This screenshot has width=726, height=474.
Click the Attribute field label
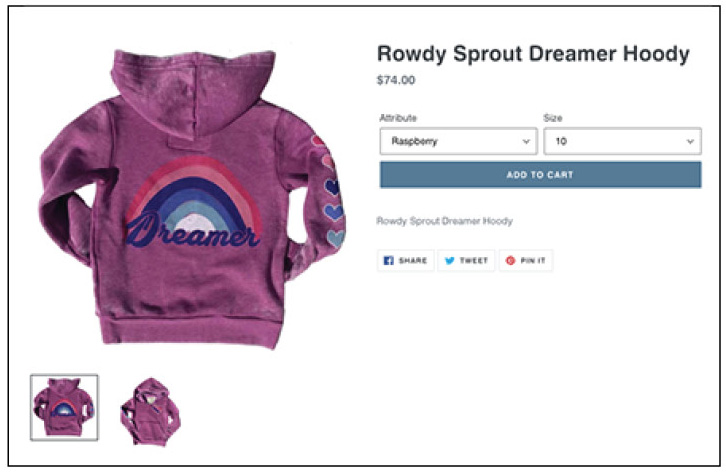(398, 118)
